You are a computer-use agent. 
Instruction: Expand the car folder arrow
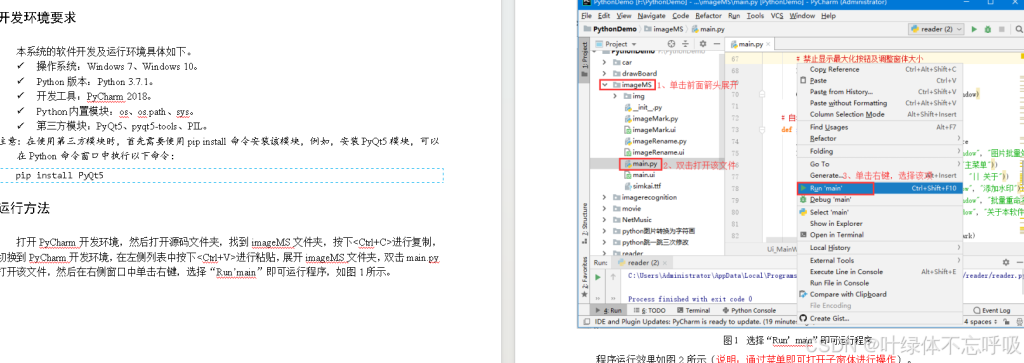pos(605,62)
